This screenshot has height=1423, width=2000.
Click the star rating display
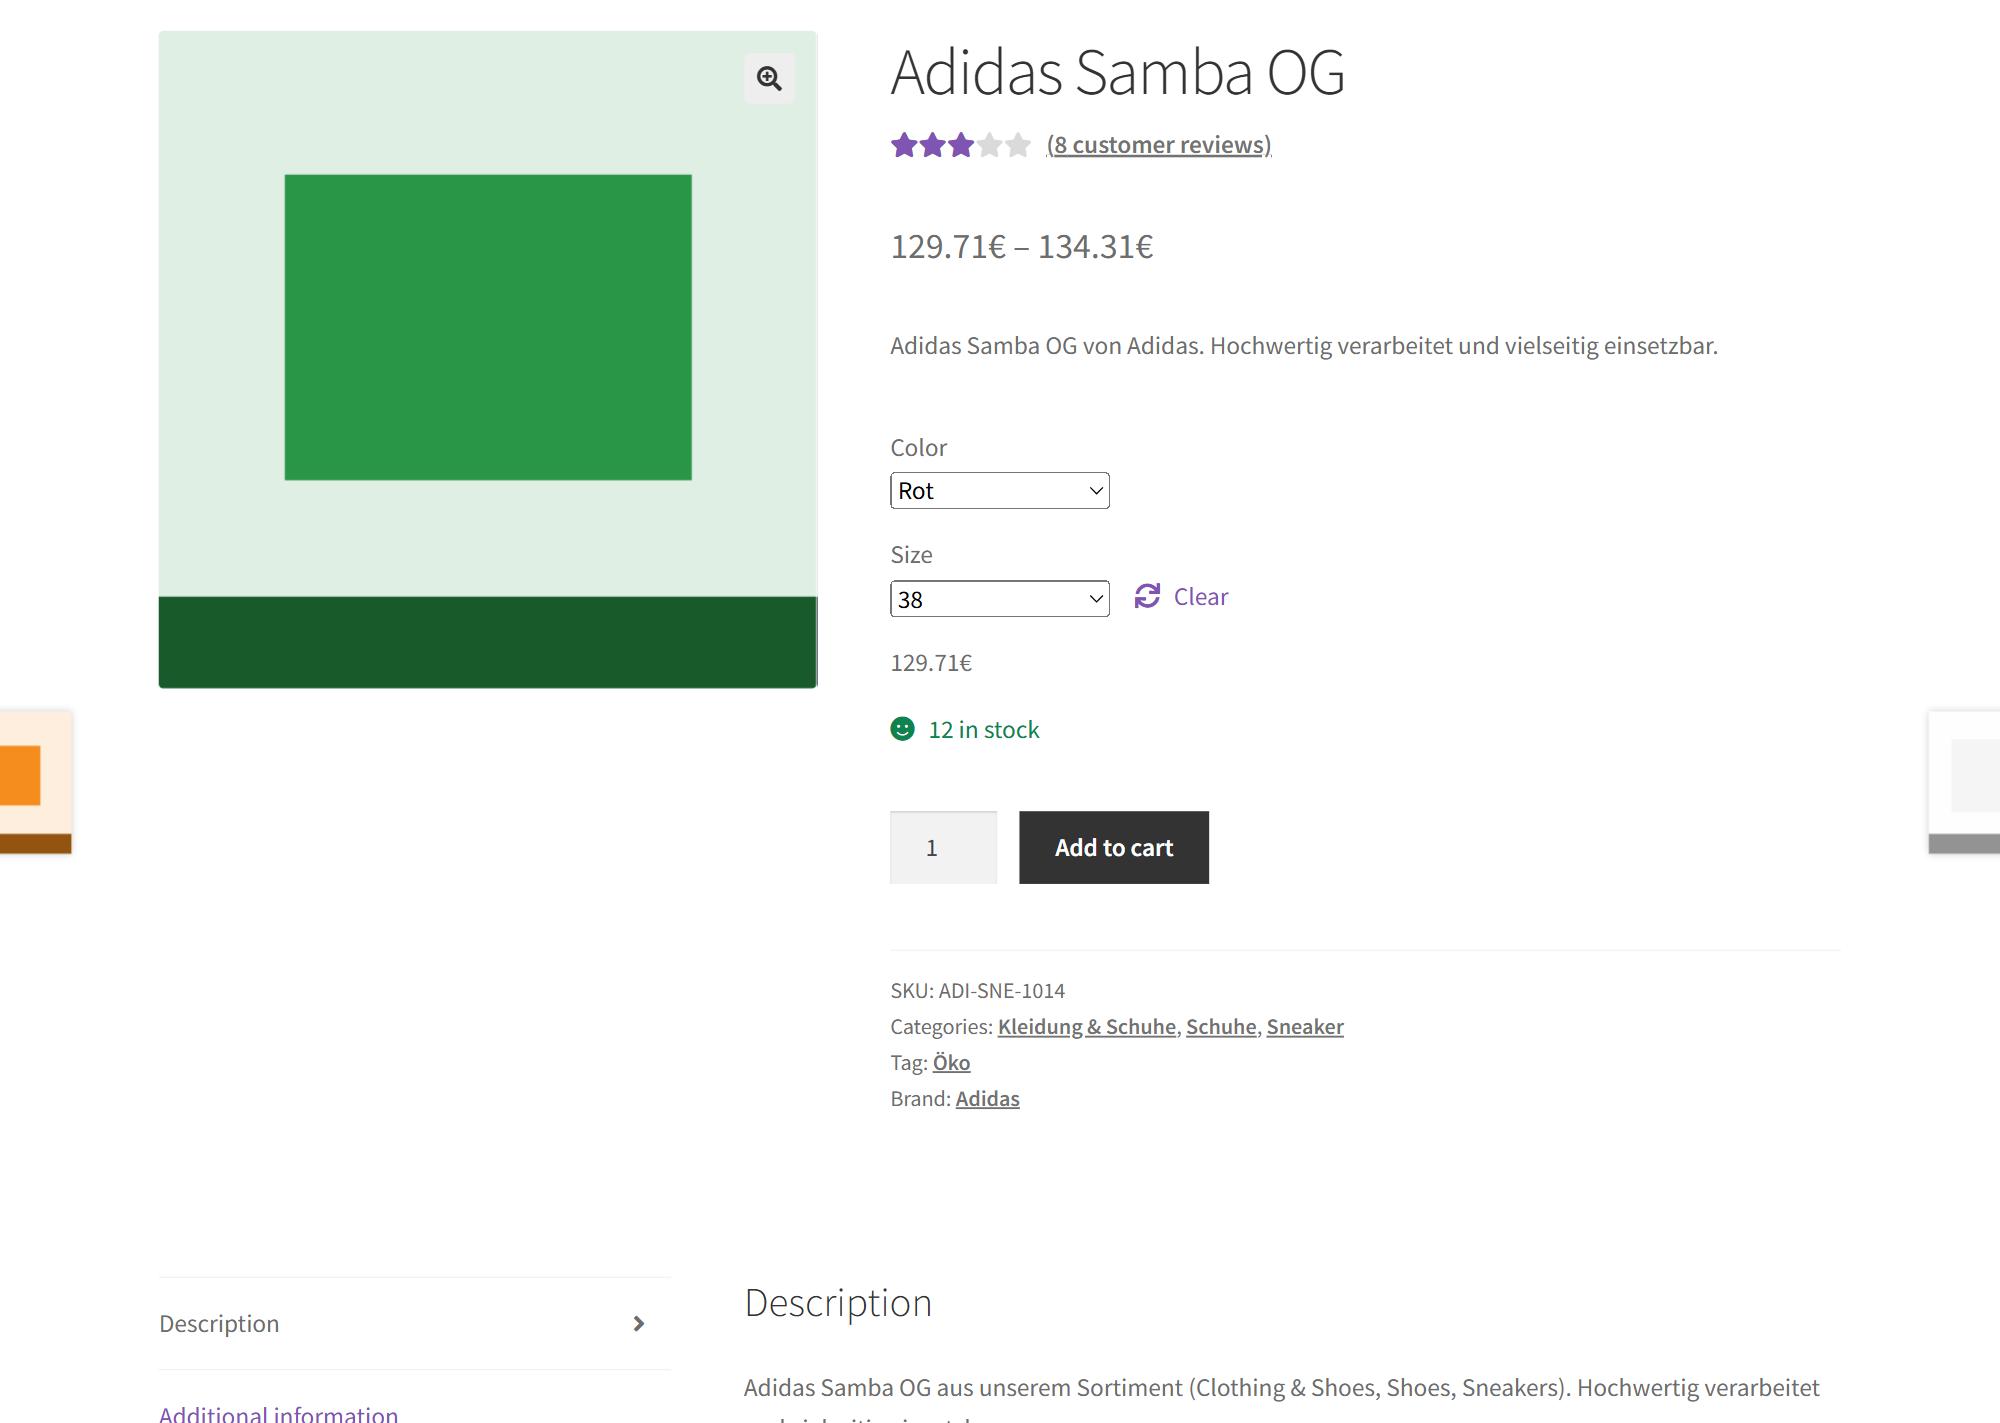(x=960, y=146)
